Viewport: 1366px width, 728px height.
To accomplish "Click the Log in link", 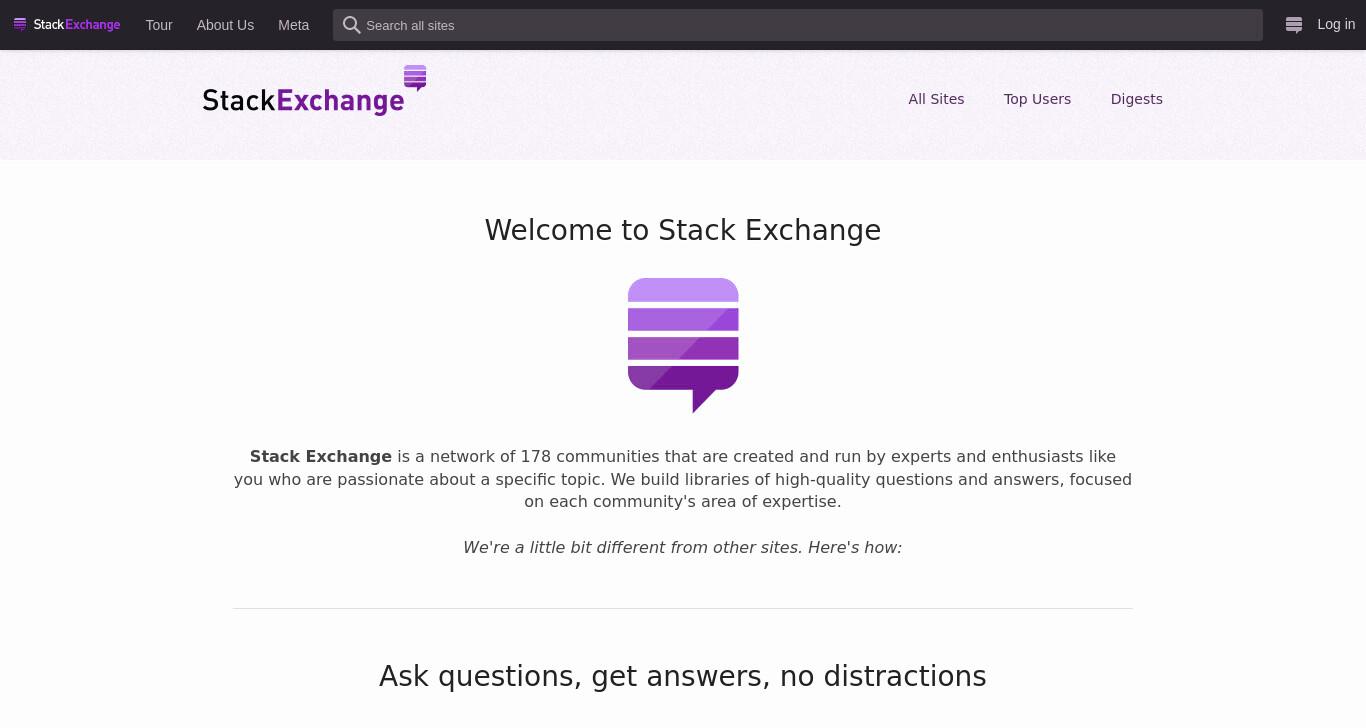I will coord(1336,24).
